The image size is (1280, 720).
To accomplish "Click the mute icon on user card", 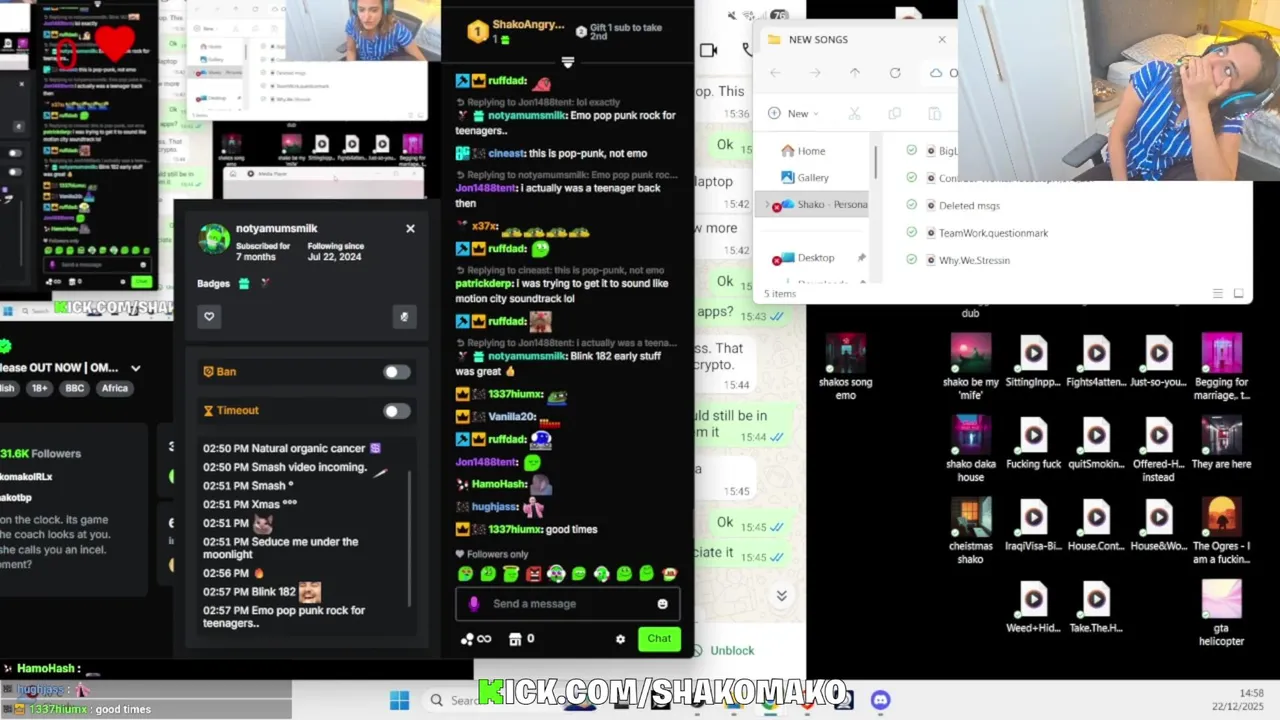I will click(x=404, y=316).
